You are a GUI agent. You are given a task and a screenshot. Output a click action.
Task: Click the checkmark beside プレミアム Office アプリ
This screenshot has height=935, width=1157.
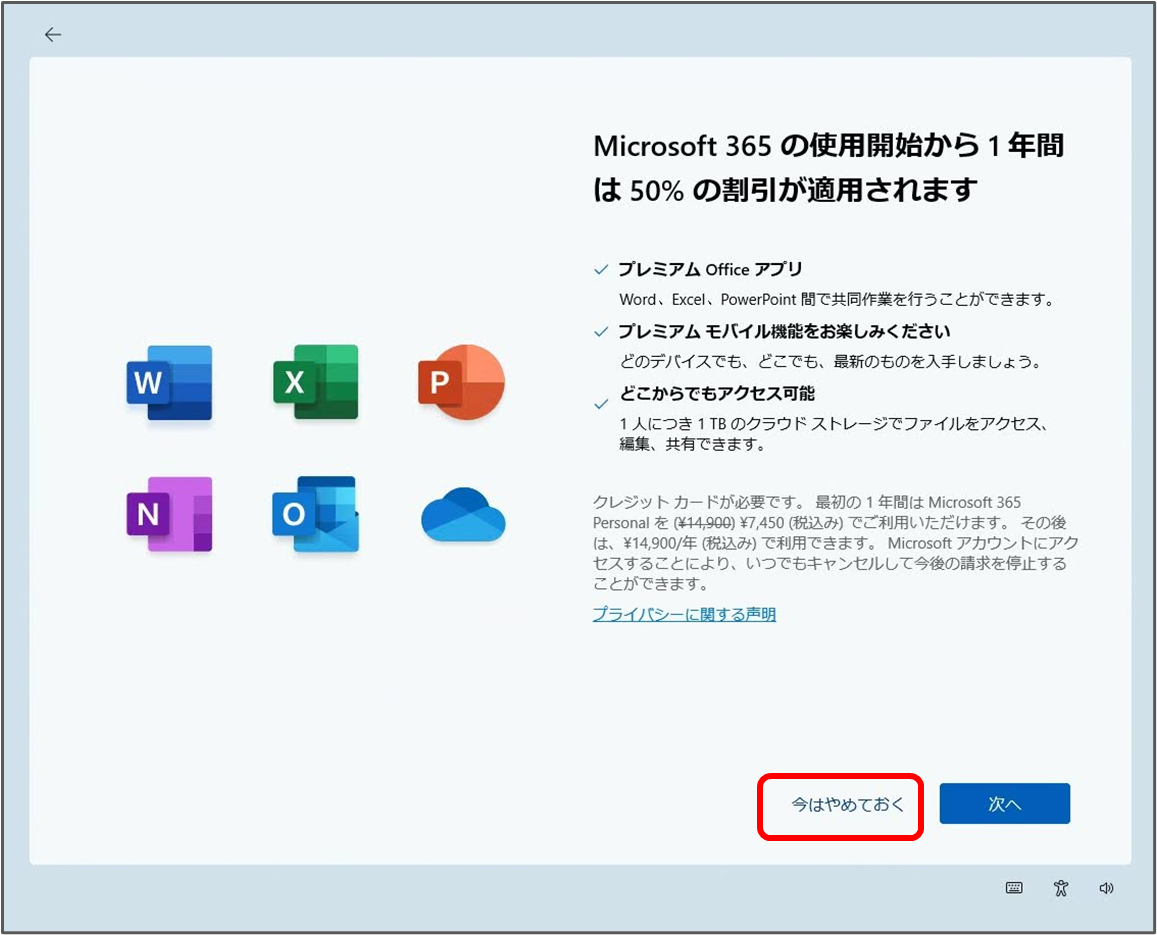pos(601,269)
